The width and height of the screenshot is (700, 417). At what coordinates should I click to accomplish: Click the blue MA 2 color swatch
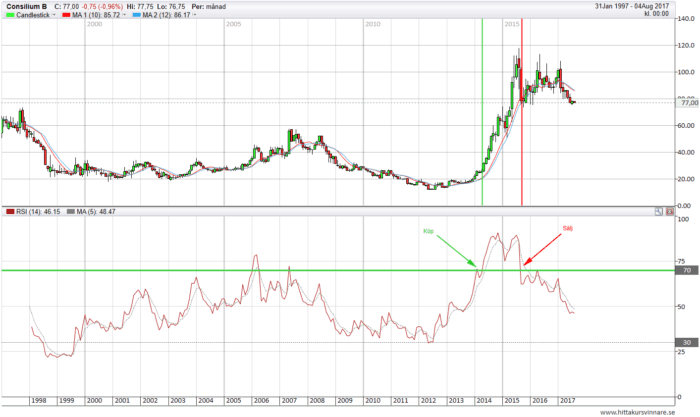137,15
